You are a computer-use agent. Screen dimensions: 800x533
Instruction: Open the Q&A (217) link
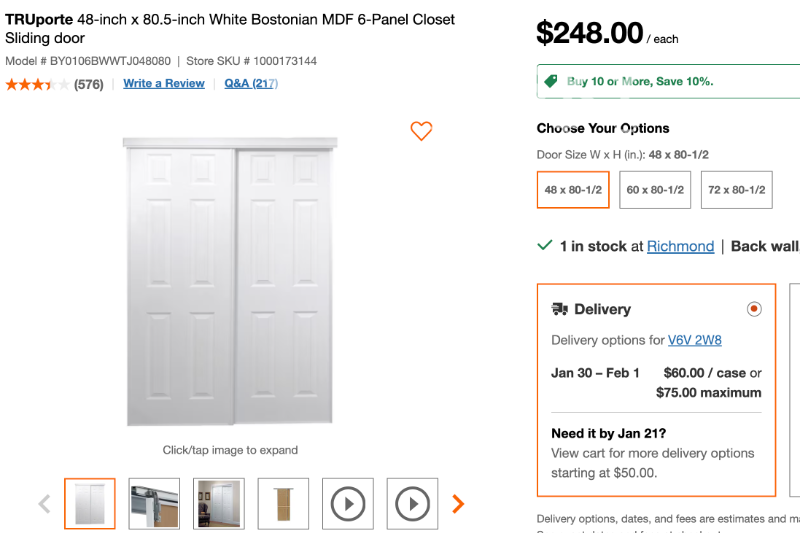click(250, 84)
